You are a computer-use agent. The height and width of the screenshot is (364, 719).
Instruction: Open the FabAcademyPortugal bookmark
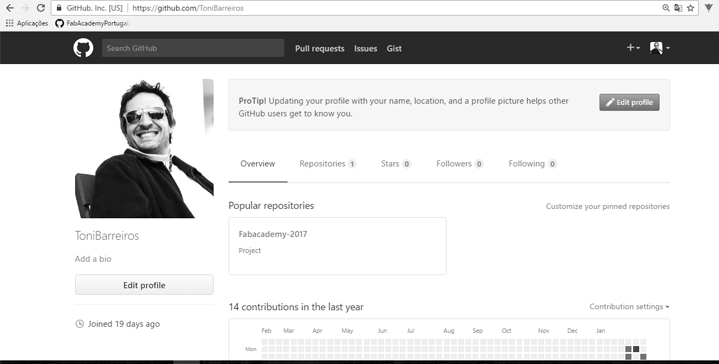pyautogui.click(x=93, y=23)
